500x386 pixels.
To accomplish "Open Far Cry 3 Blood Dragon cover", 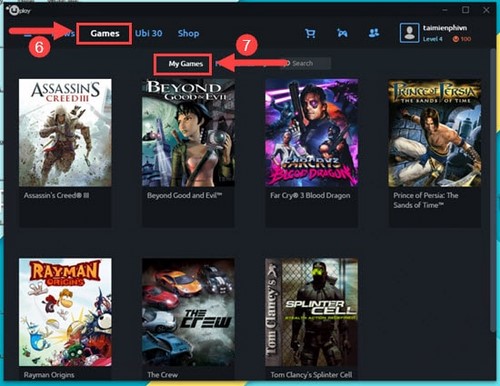I will click(312, 133).
